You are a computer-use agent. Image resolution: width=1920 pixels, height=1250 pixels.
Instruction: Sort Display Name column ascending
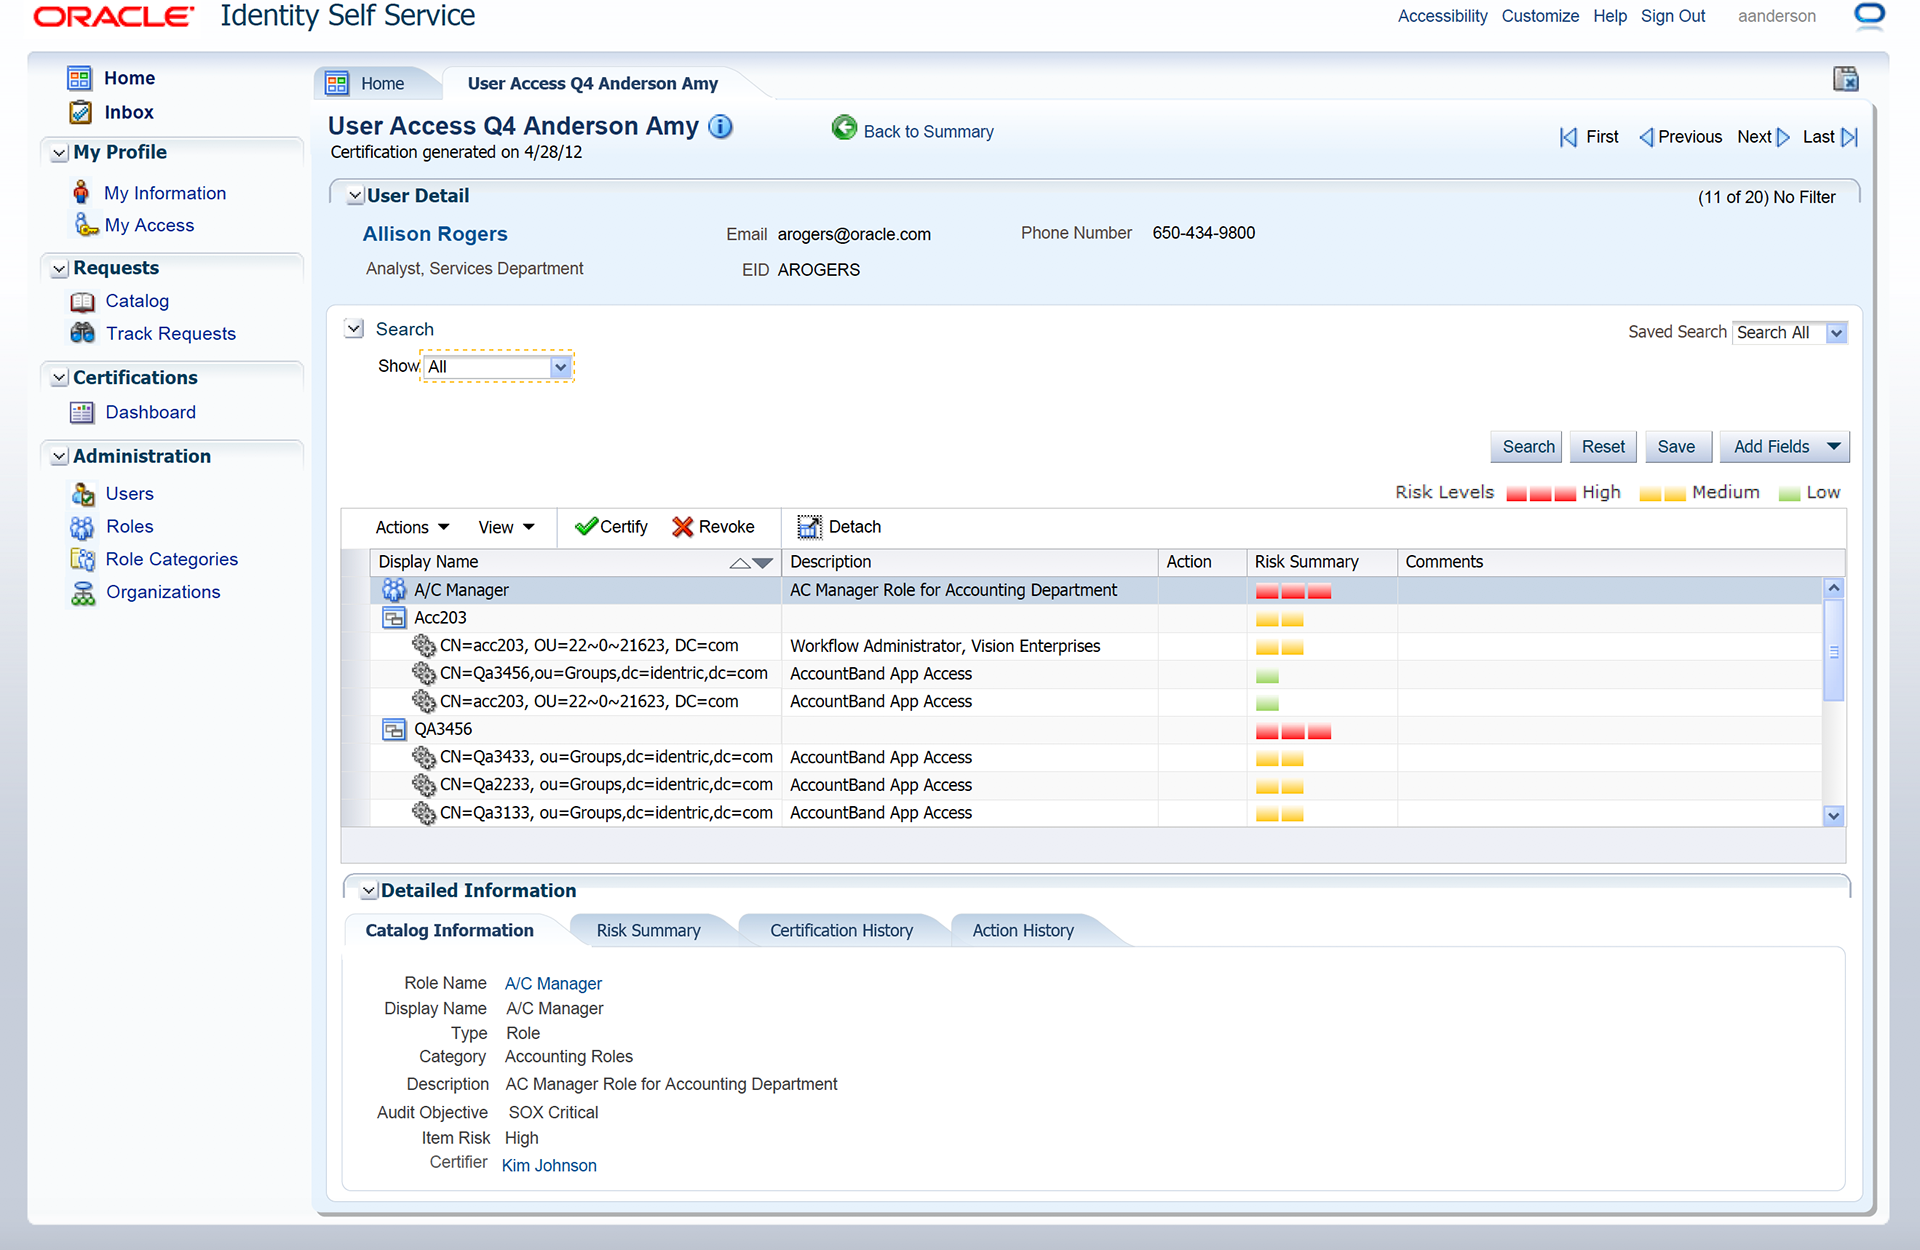coord(740,563)
